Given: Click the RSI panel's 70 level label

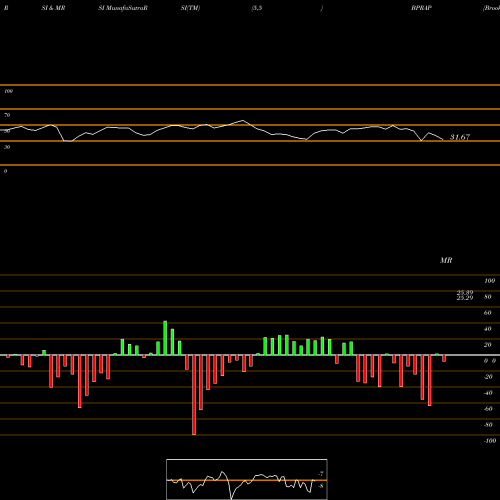Looking at the screenshot, I should point(7,115).
